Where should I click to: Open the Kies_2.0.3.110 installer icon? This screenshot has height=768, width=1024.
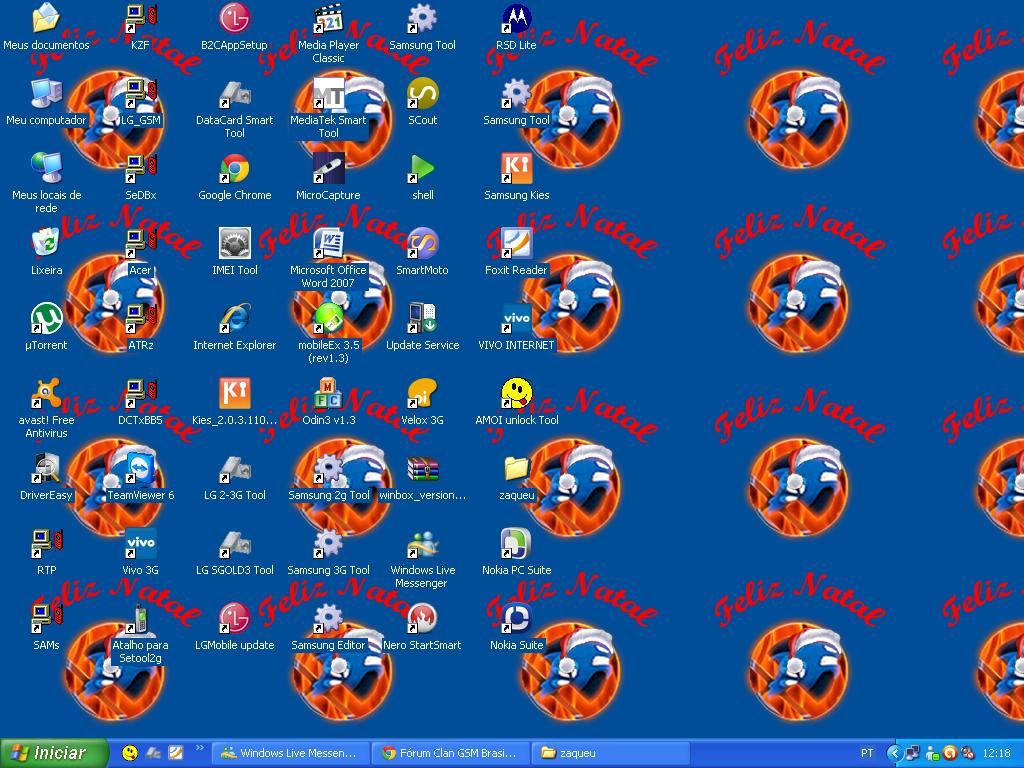click(234, 394)
